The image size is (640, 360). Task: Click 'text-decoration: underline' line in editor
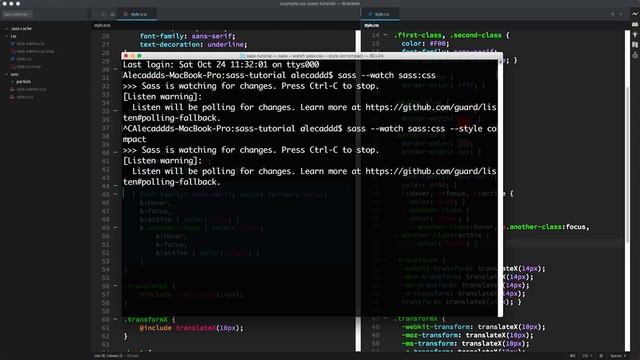(x=193, y=44)
